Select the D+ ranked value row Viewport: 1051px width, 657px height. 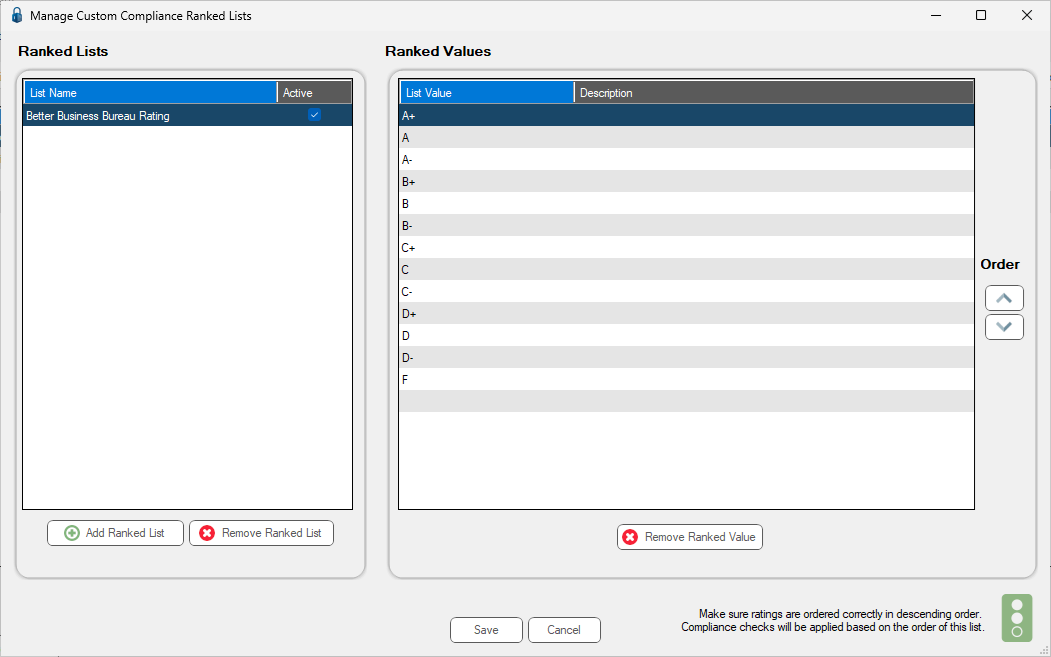coord(686,314)
